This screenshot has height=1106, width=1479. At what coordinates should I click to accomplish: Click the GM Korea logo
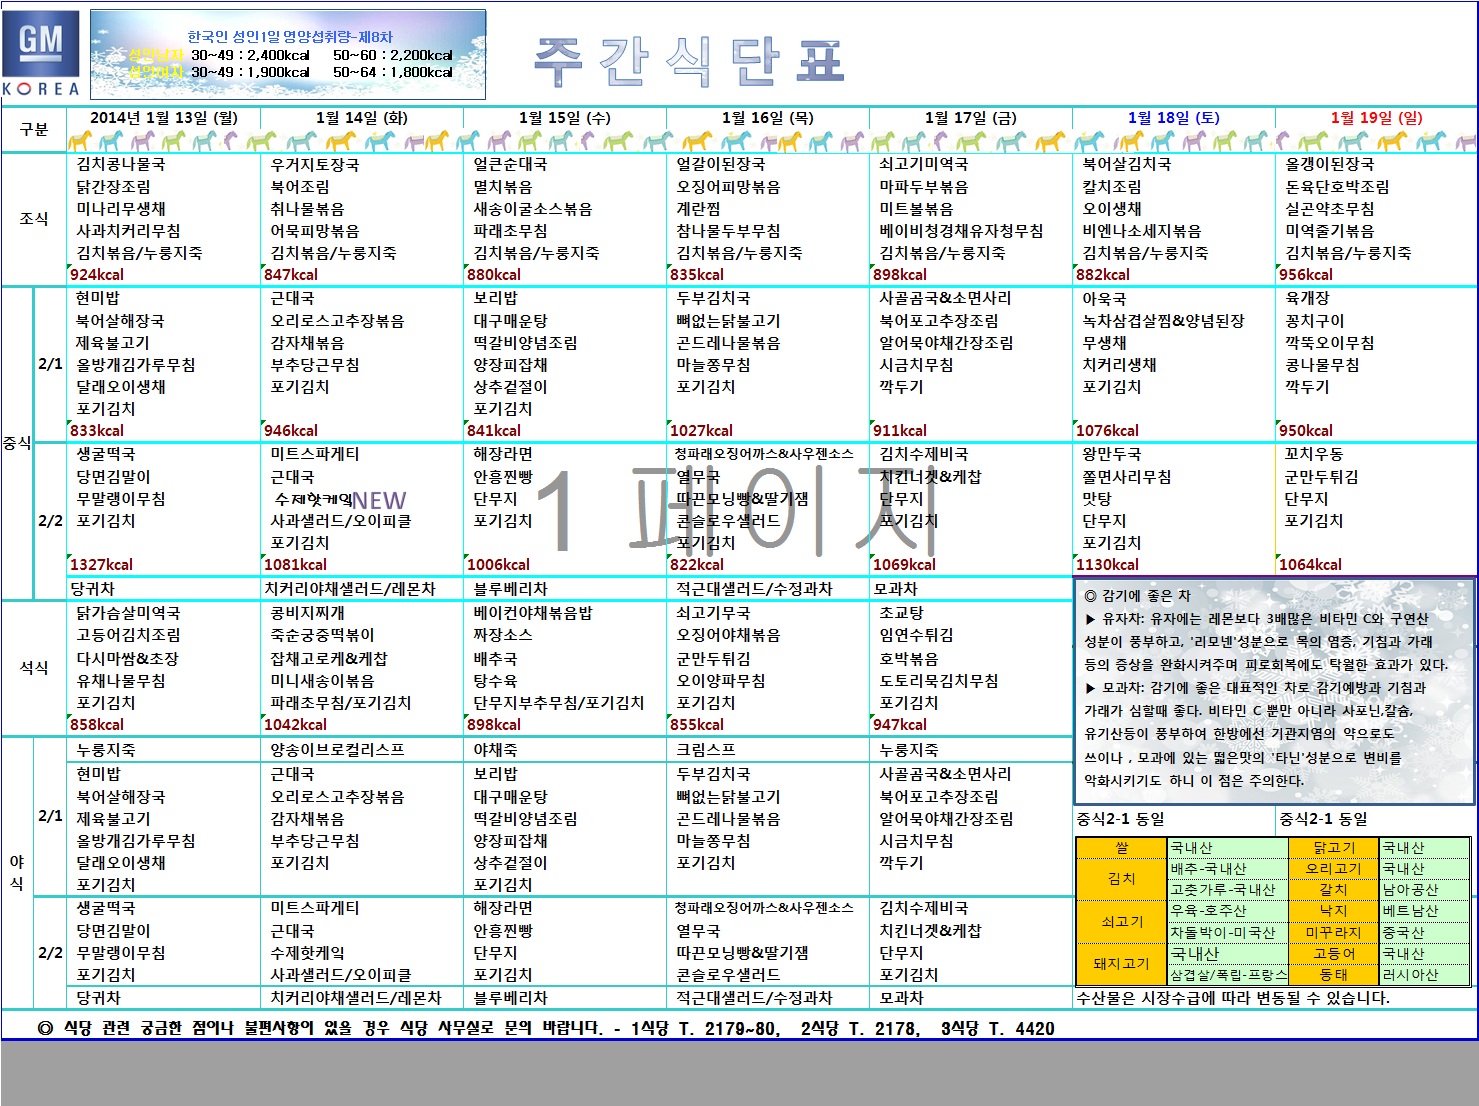click(41, 54)
